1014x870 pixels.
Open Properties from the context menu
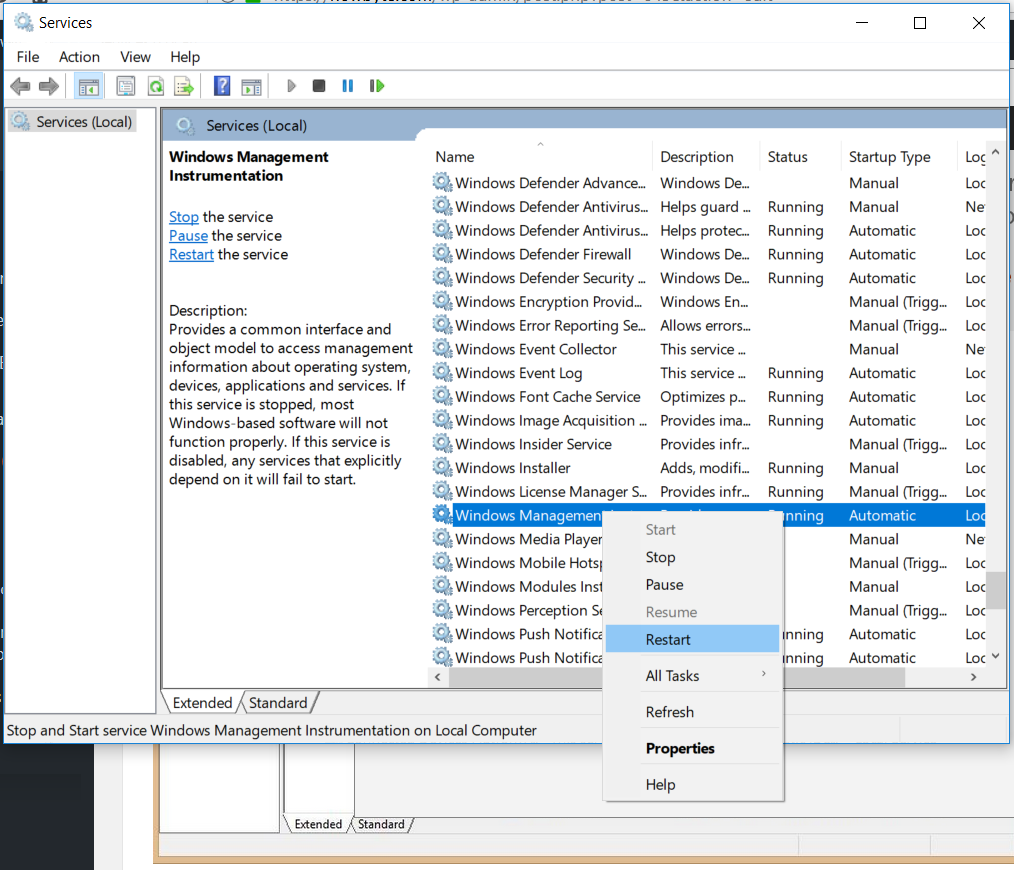pos(692,748)
